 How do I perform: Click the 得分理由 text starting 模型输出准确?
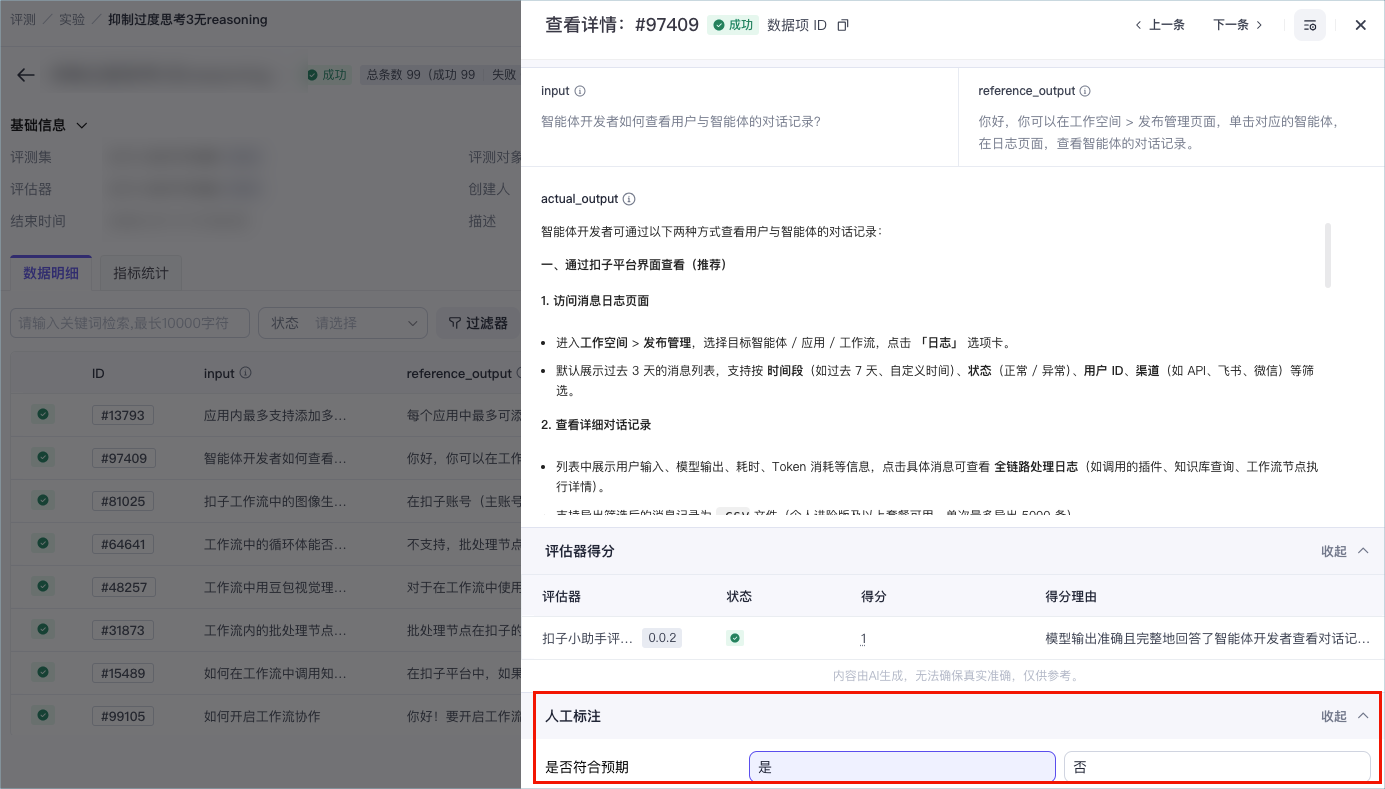click(x=1207, y=638)
